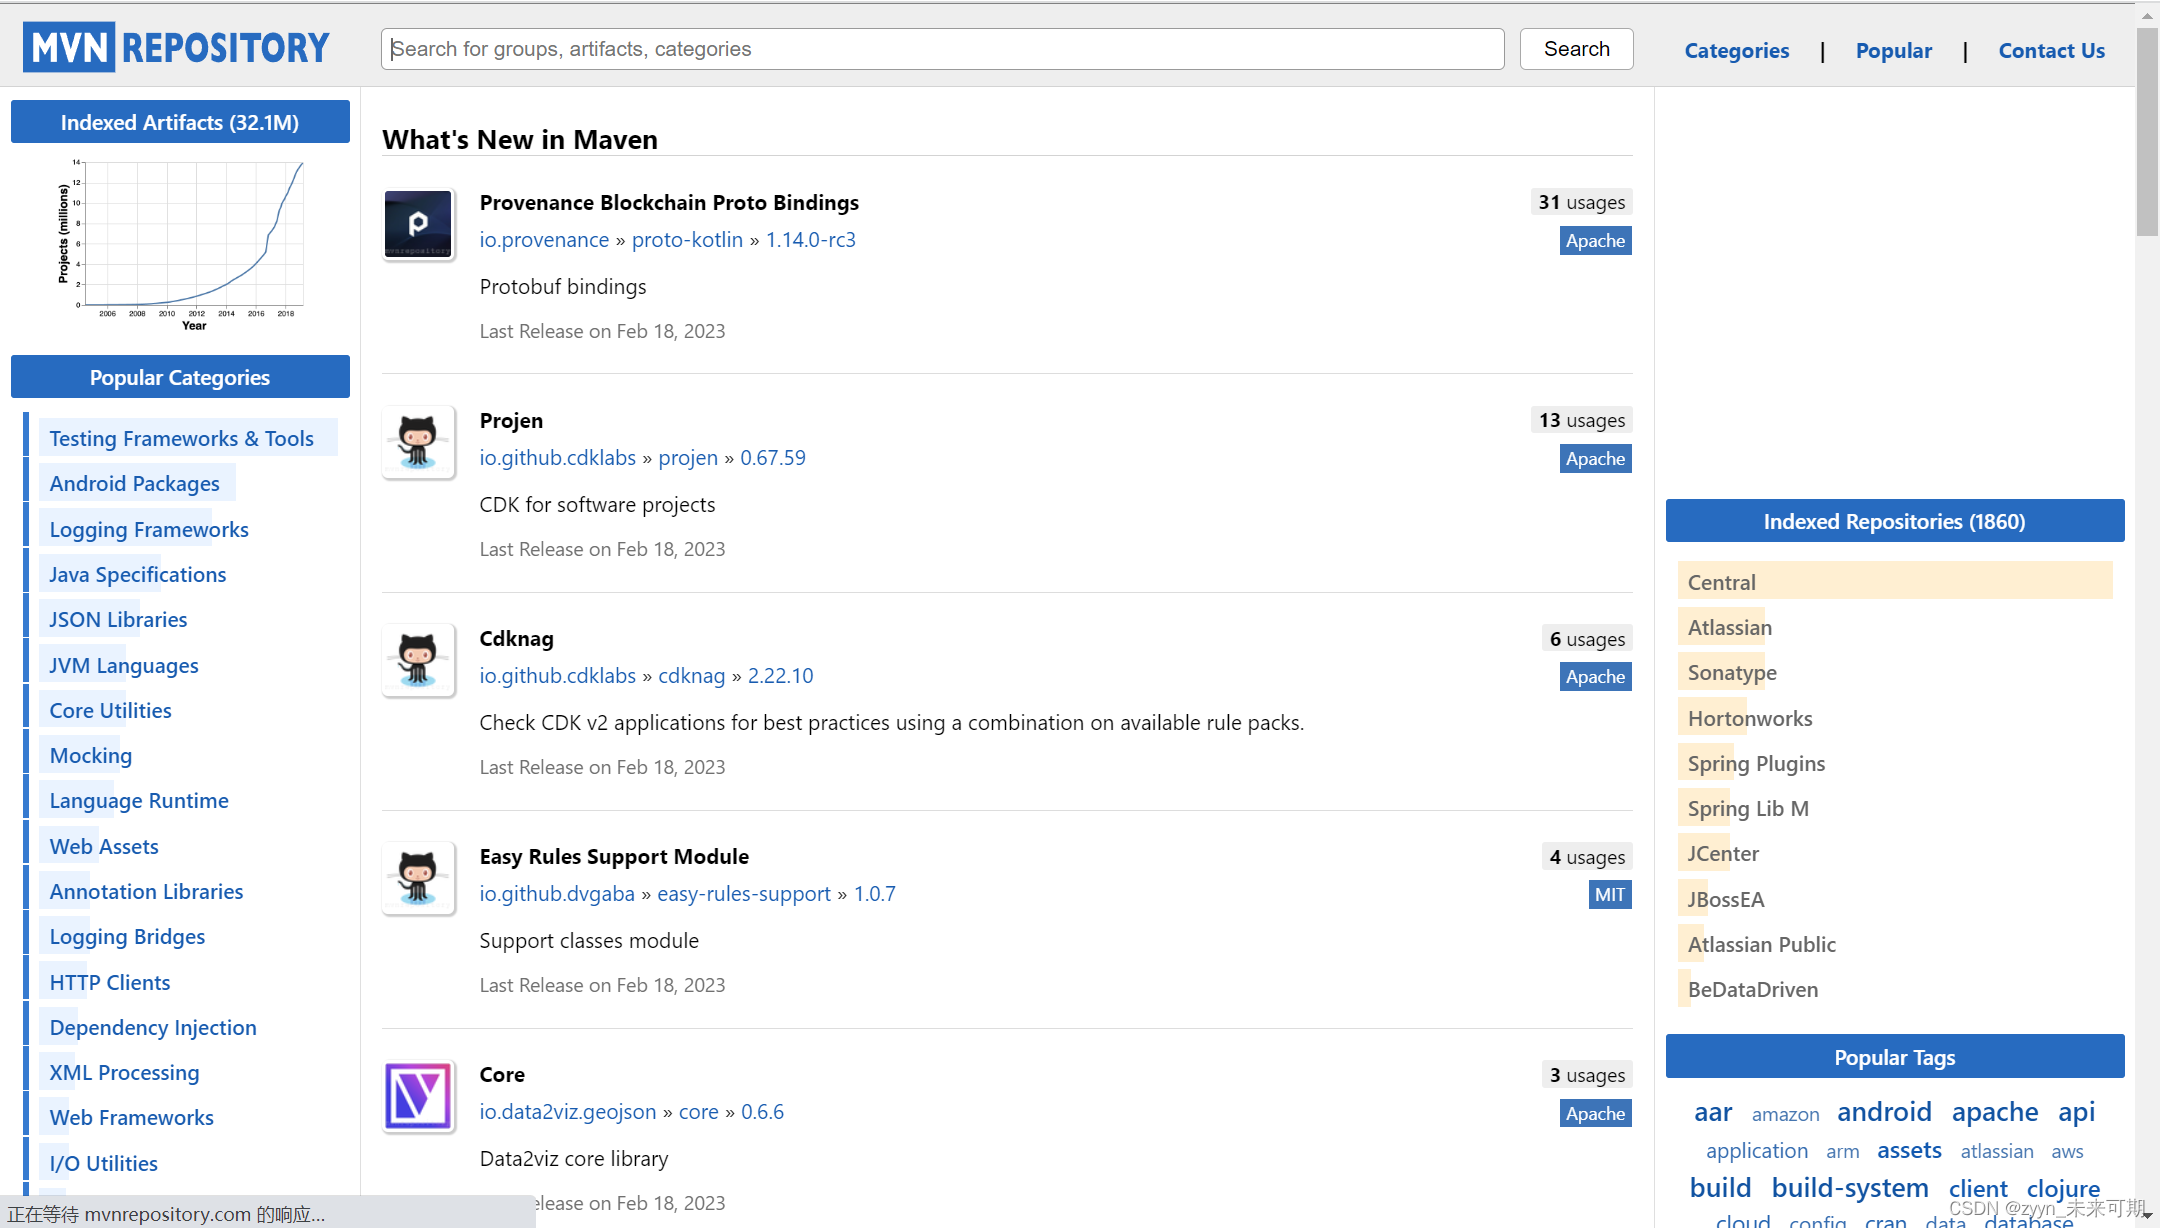Open the Popular menu link
The width and height of the screenshot is (2160, 1228).
point(1893,50)
